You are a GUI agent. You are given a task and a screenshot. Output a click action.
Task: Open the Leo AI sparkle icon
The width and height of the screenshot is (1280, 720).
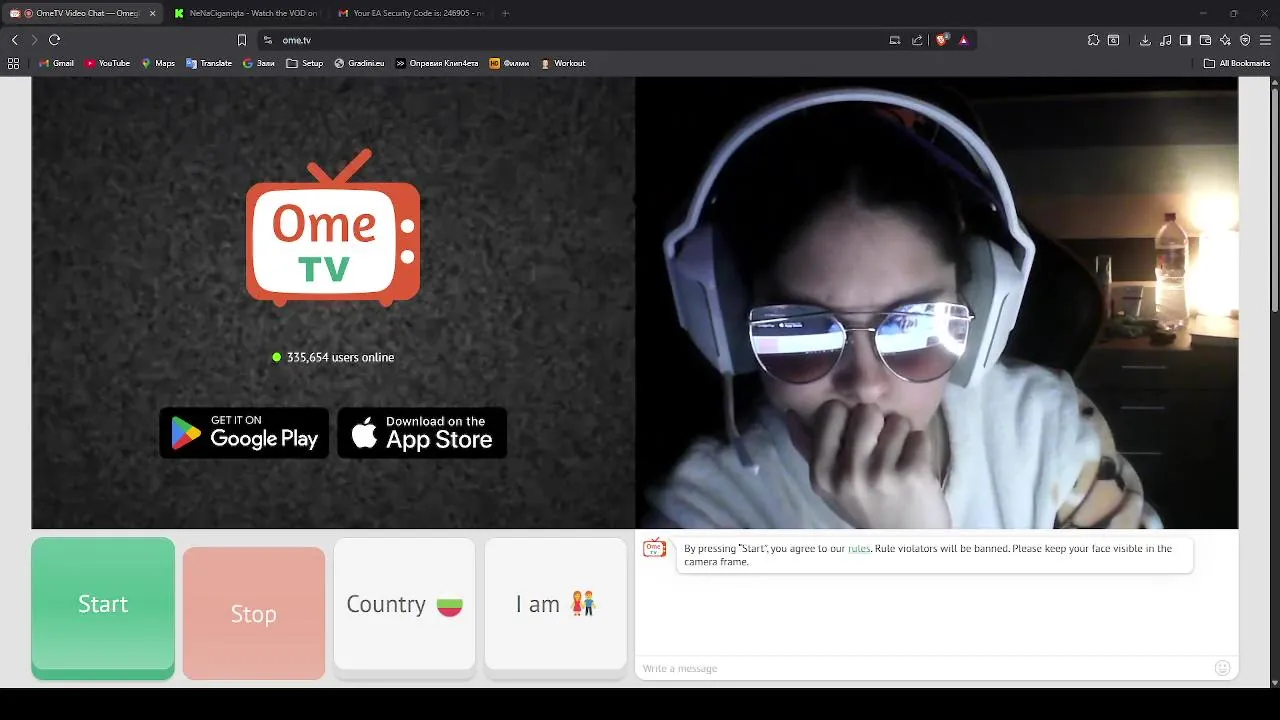tap(1225, 40)
